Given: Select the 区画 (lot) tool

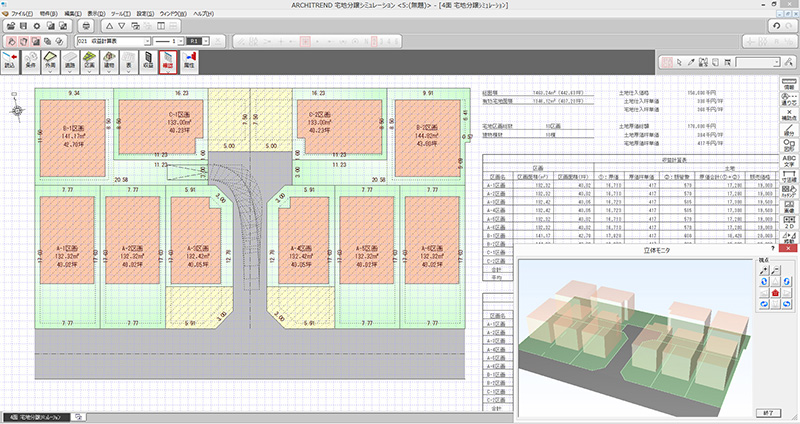Looking at the screenshot, I should coord(89,60).
